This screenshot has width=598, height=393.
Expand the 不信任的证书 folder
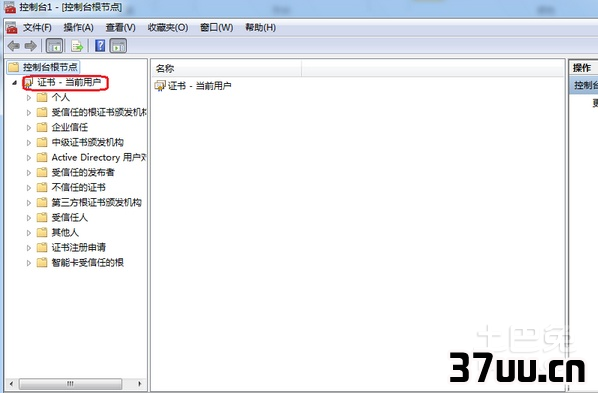[29, 188]
